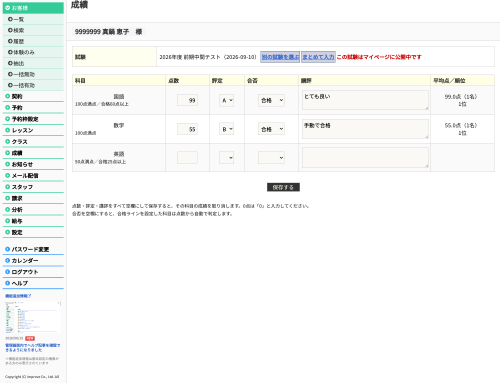
Task: Click the blue icon beside ログアウト
Action: tap(8, 272)
